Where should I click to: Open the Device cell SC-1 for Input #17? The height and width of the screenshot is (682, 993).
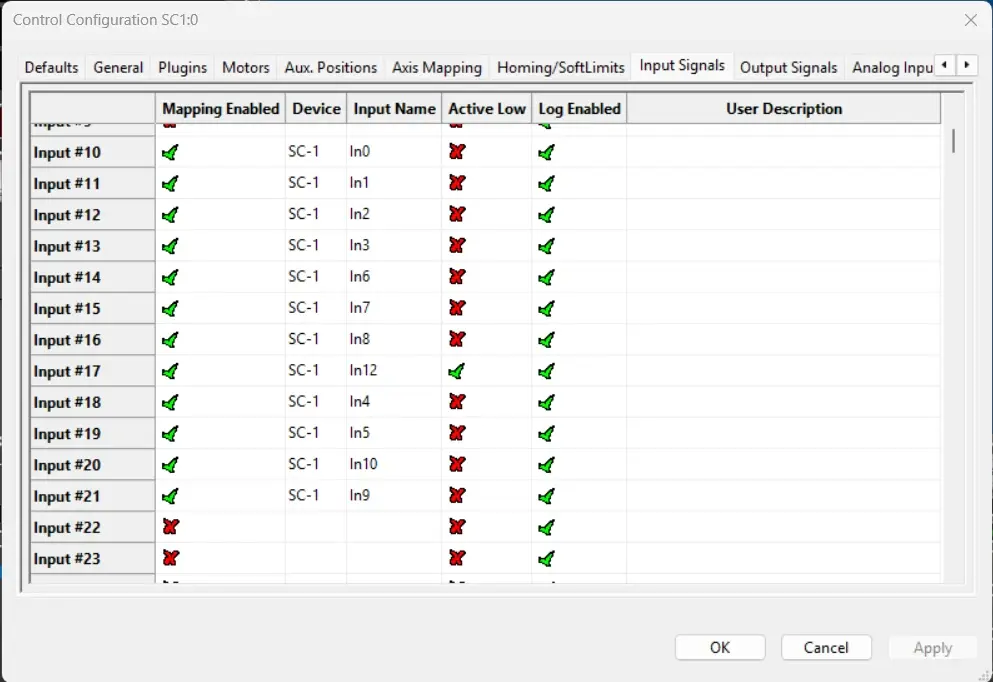[315, 370]
